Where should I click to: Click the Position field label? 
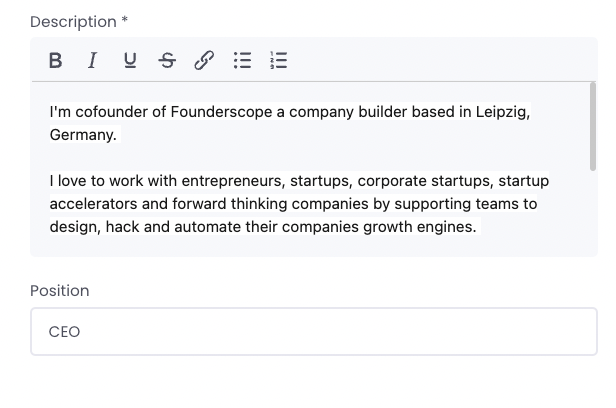(59, 291)
